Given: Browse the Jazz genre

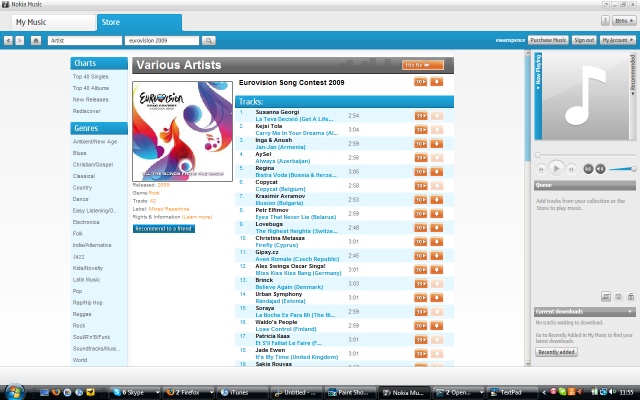Looking at the screenshot, I should coord(78,256).
